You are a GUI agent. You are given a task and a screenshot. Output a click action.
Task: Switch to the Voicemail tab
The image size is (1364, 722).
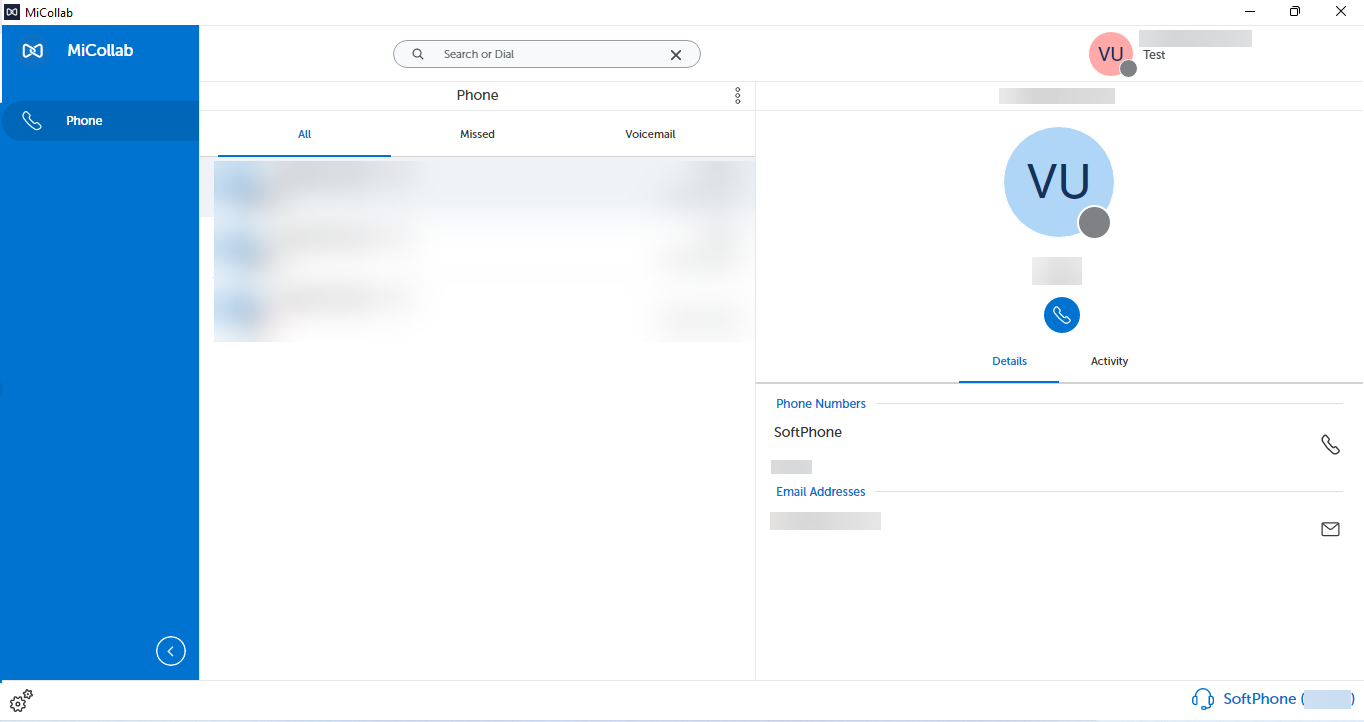pyautogui.click(x=650, y=134)
